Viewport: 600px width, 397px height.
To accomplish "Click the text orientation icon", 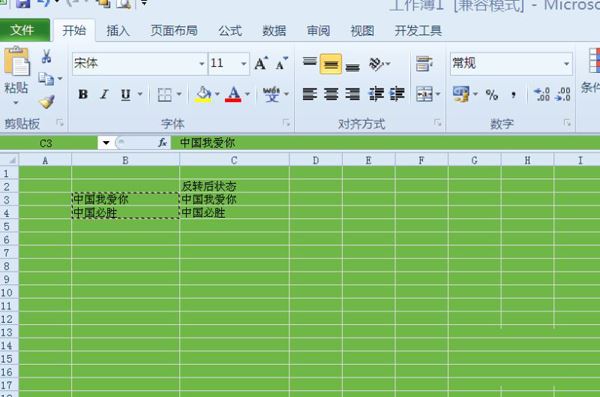I will (x=376, y=64).
